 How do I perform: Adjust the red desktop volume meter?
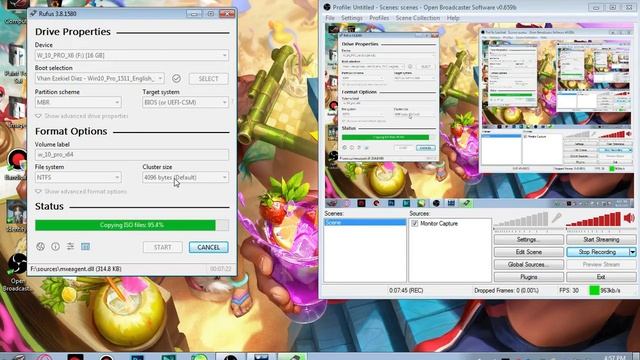pyautogui.click(x=593, y=219)
